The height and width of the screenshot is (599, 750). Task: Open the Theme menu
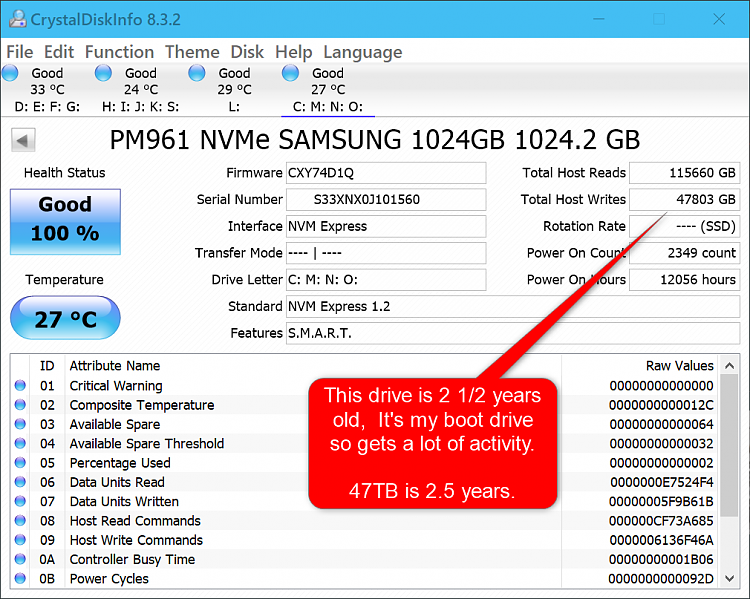pyautogui.click(x=192, y=52)
